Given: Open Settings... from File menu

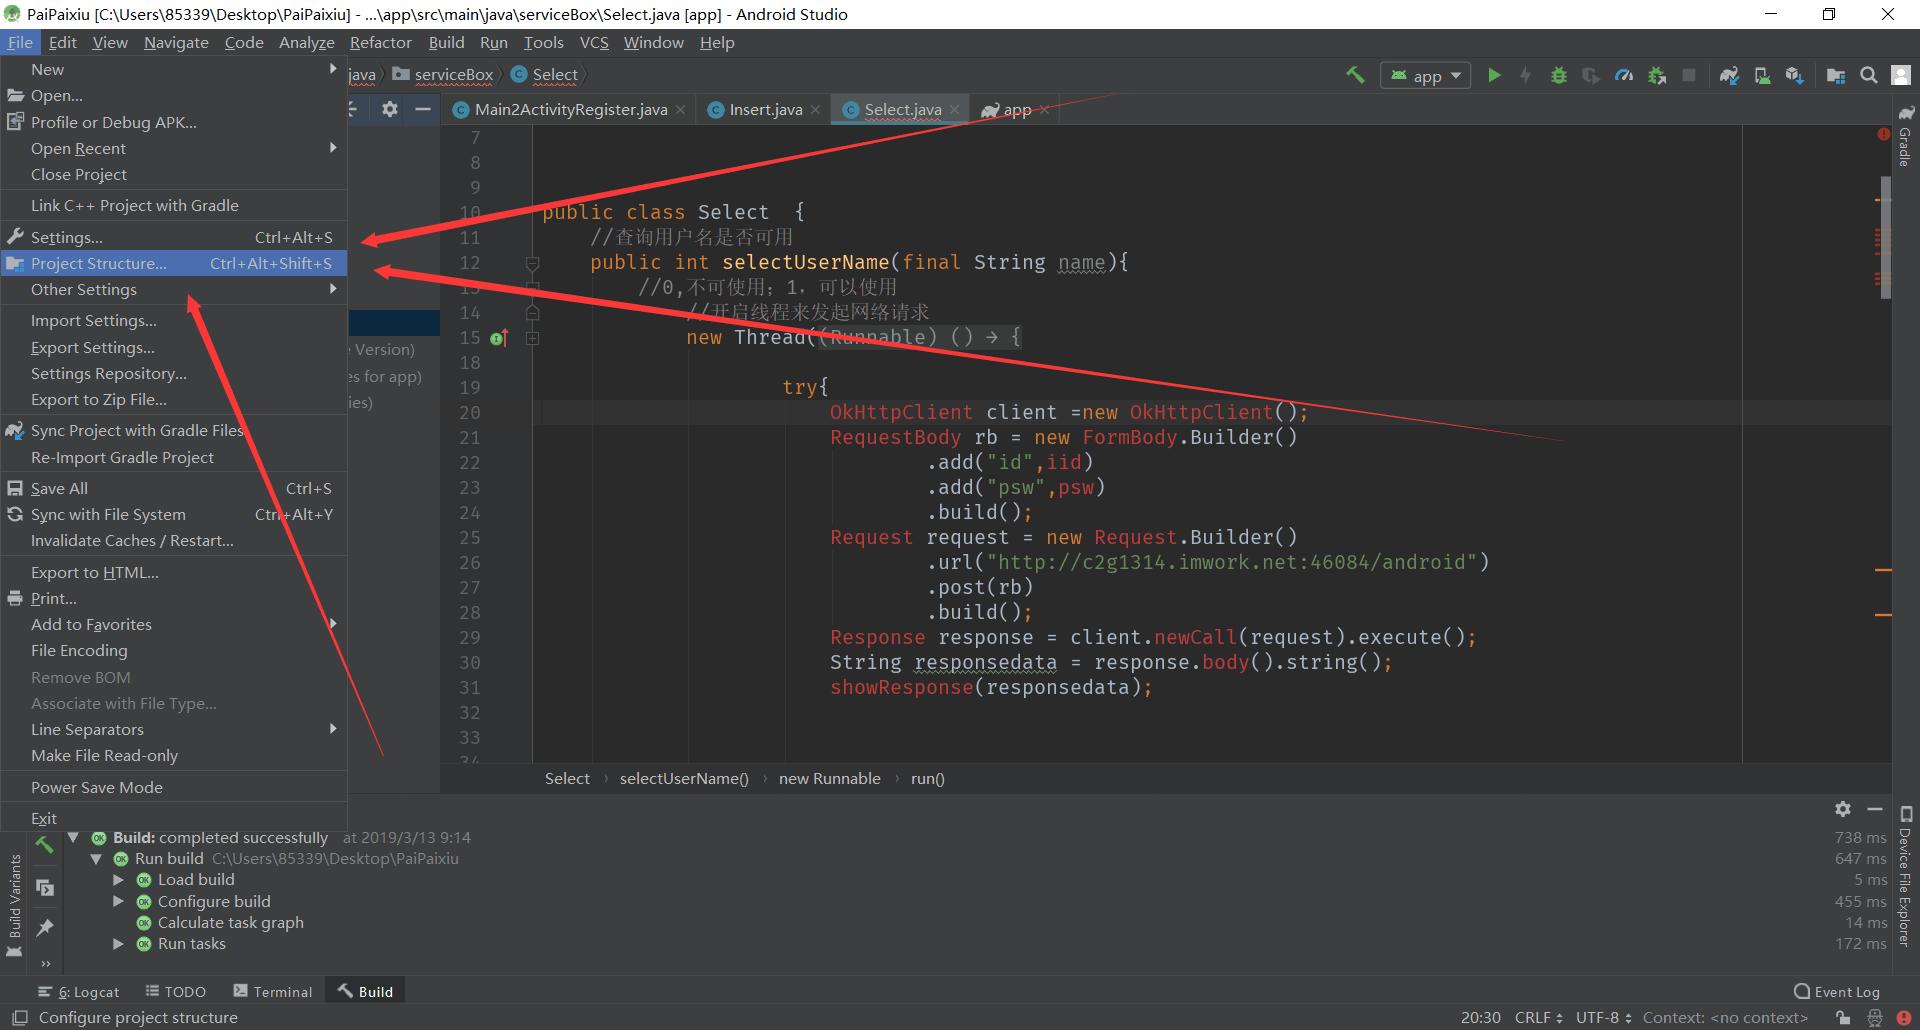Looking at the screenshot, I should click(174, 237).
